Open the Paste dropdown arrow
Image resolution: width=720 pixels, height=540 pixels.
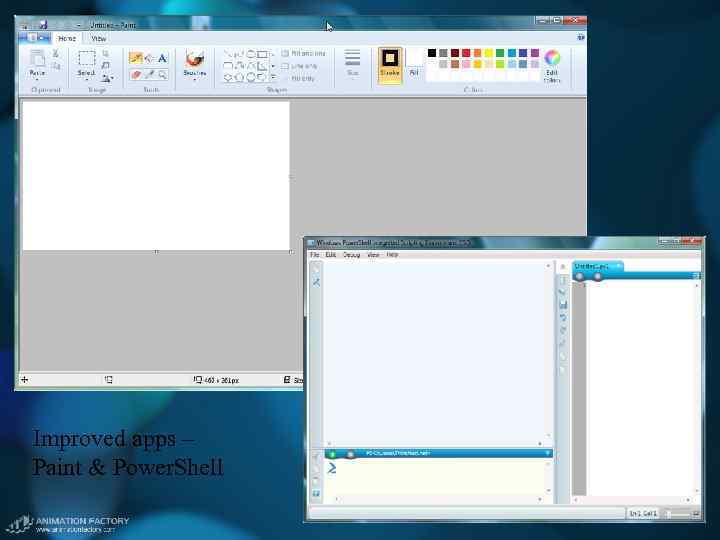(x=37, y=80)
